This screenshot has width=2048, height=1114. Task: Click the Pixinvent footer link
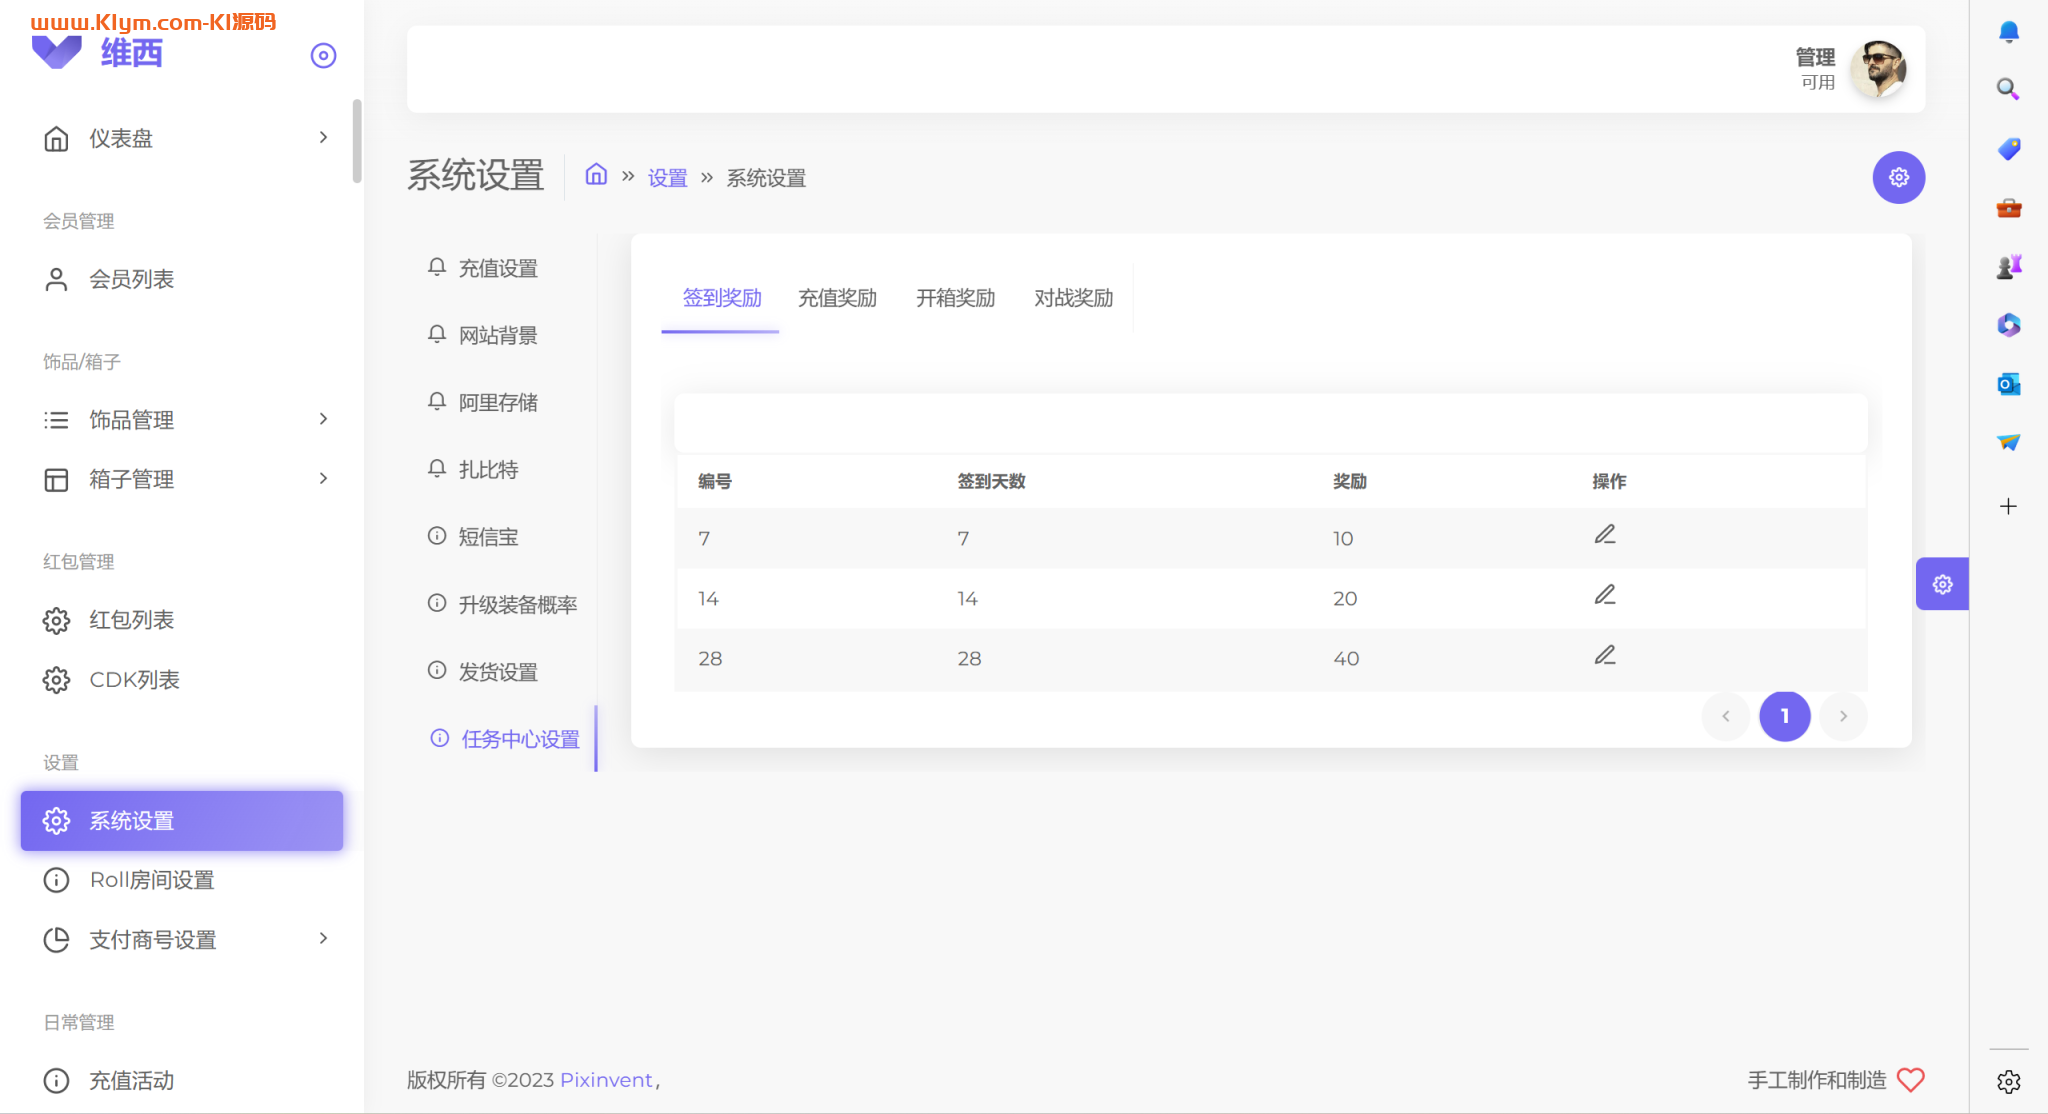(606, 1080)
